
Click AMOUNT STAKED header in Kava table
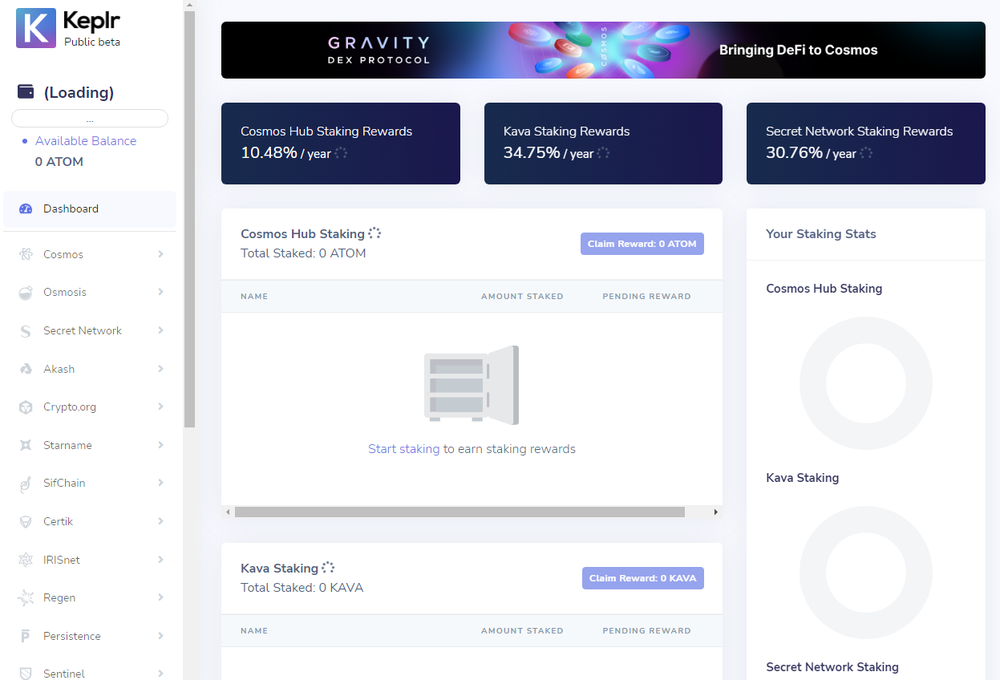click(522, 630)
